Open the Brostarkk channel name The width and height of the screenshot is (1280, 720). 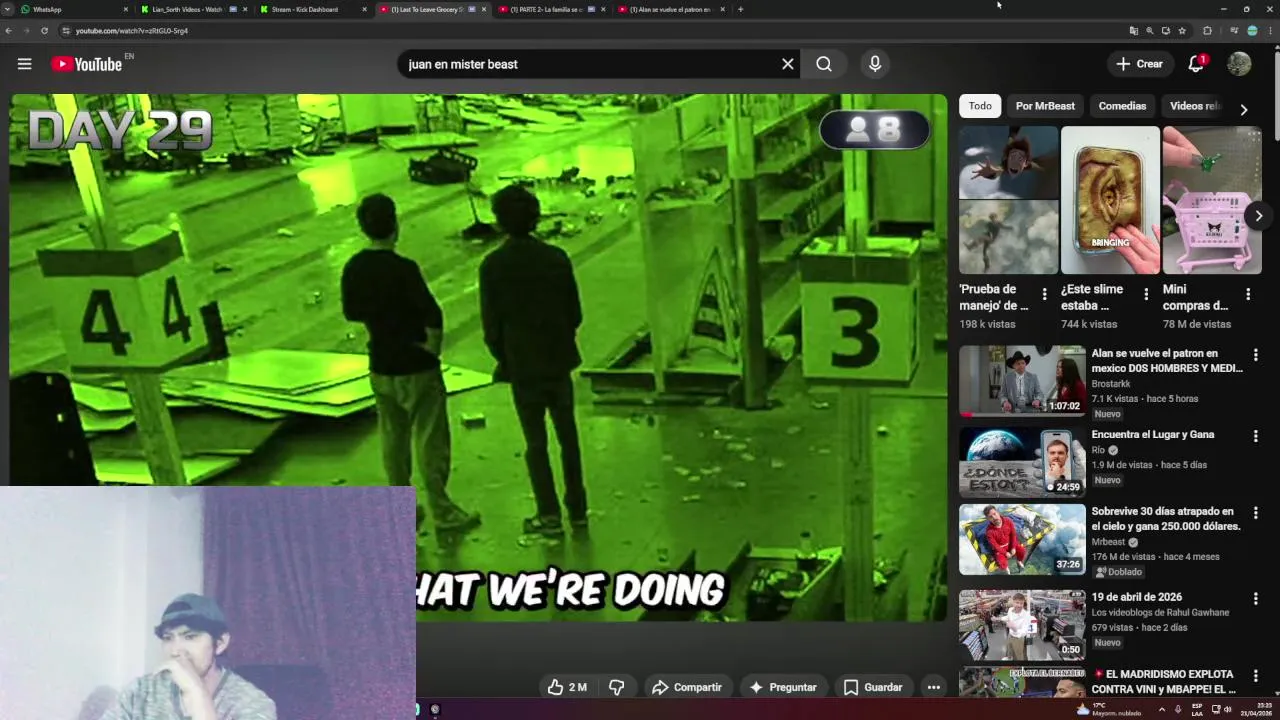point(1111,384)
